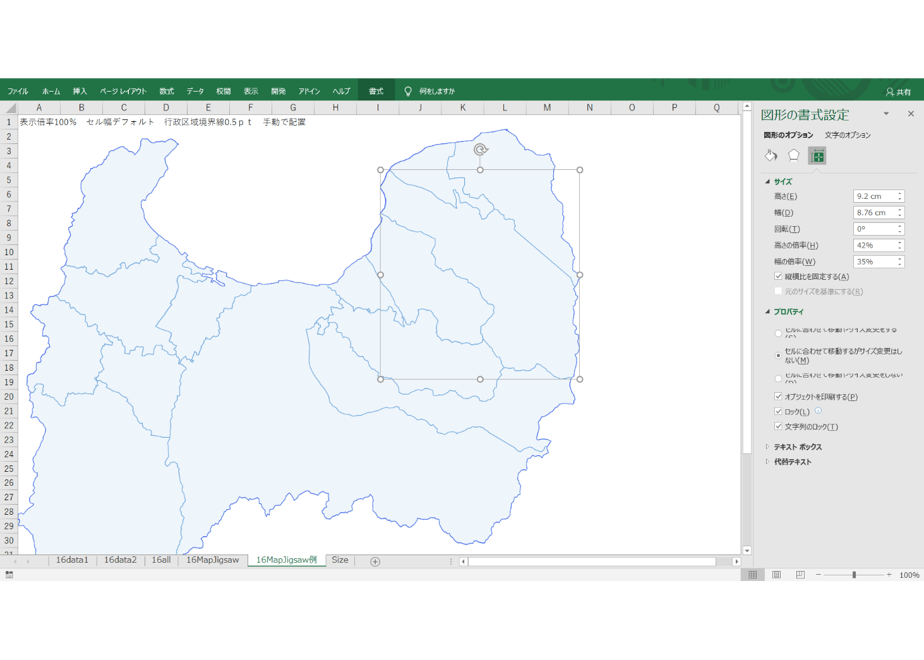Collapse the サイズ section
The image size is (924, 660).
tap(767, 182)
